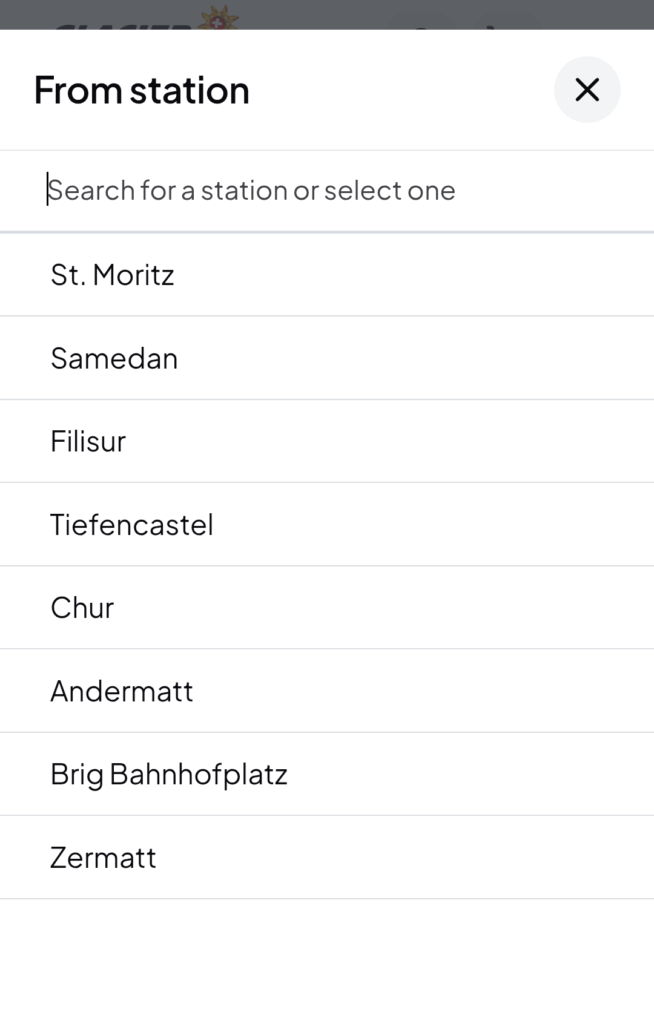Close the From station dialog
Image resolution: width=654 pixels, height=1024 pixels.
[587, 89]
